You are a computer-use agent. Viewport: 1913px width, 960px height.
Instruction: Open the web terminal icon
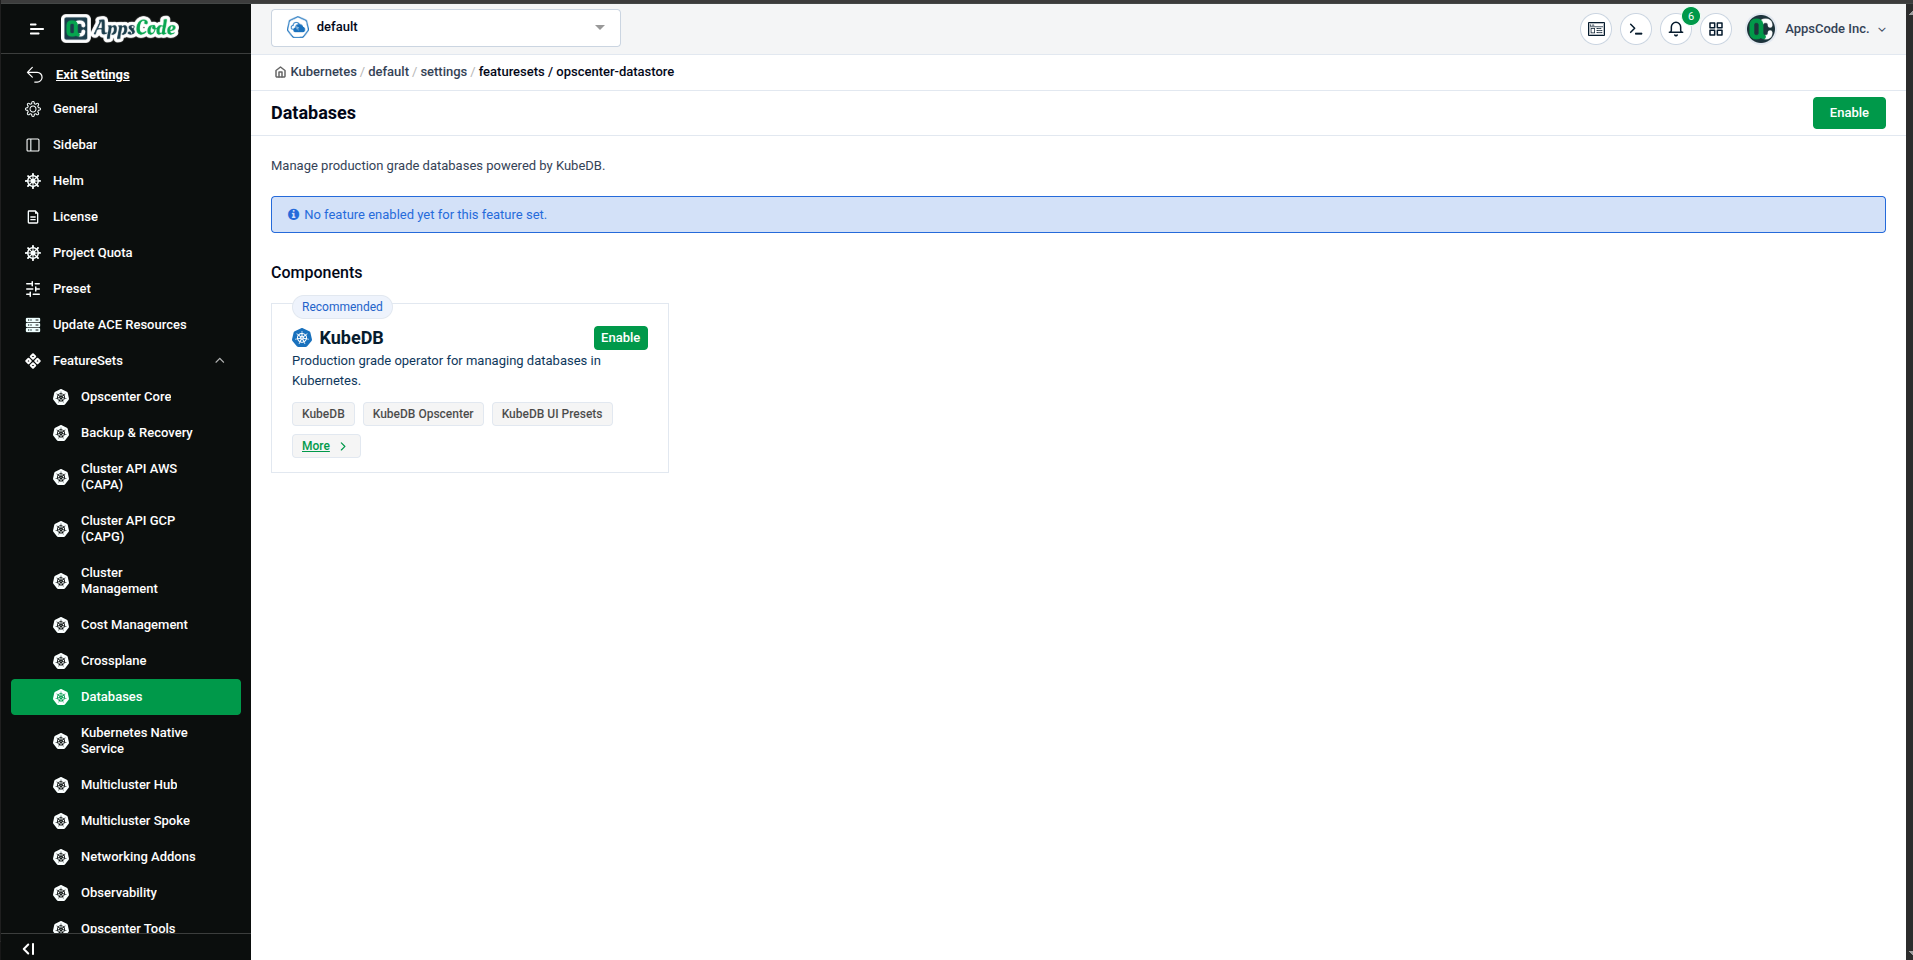pyautogui.click(x=1635, y=29)
